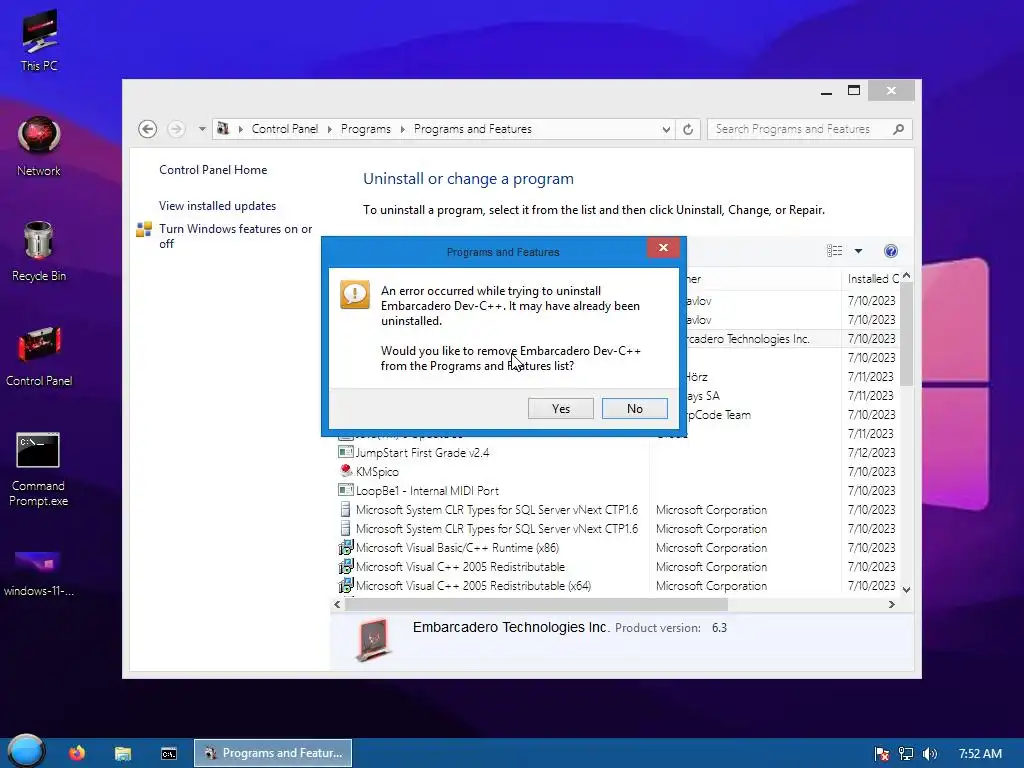Click Embarcadero Technologies Inc. publisher cell
This screenshot has width=1024, height=768.
[x=746, y=339]
